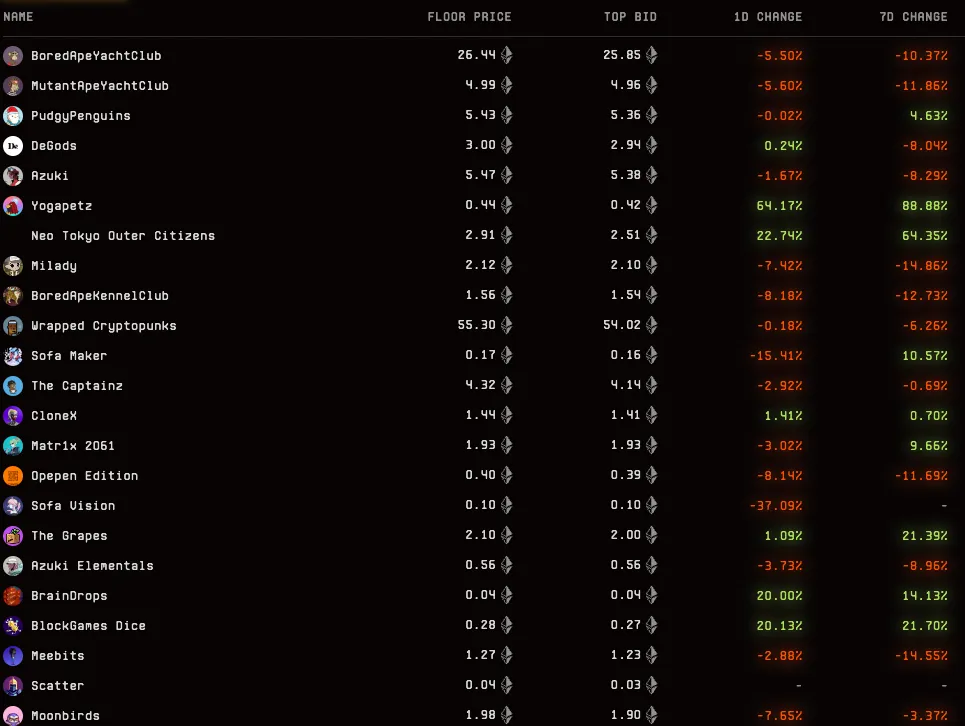
Task: Click the BrainDrops avatar icon
Action: pyautogui.click(x=13, y=596)
